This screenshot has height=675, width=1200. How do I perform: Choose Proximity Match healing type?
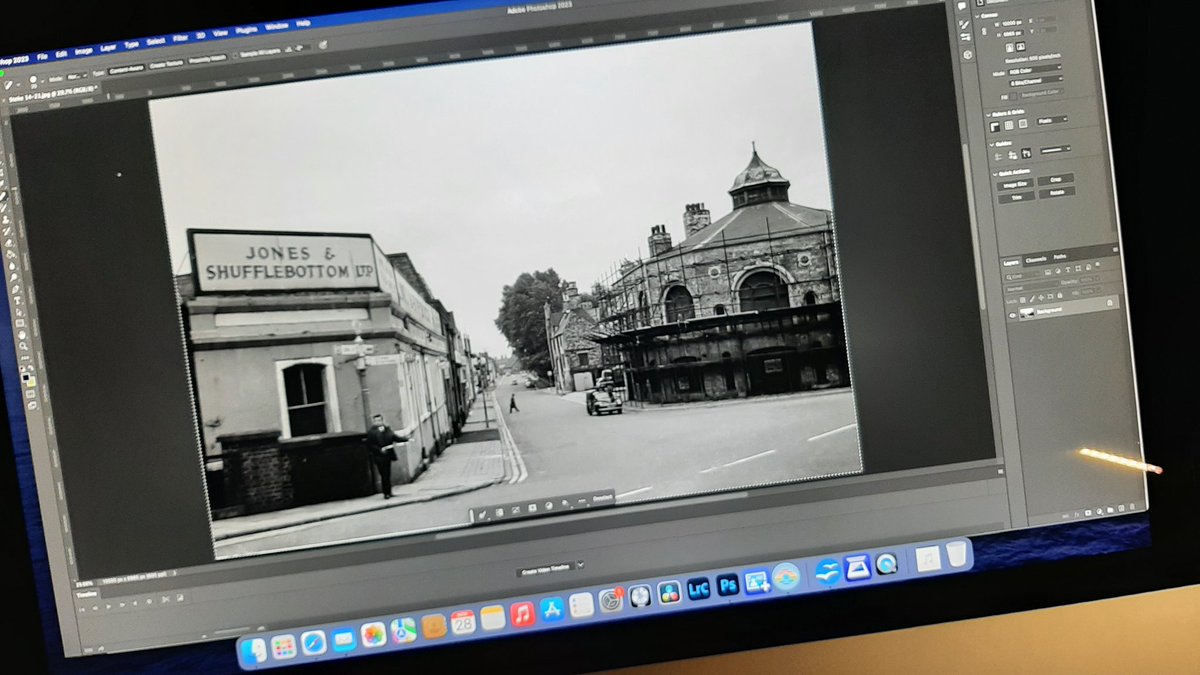pyautogui.click(x=208, y=59)
